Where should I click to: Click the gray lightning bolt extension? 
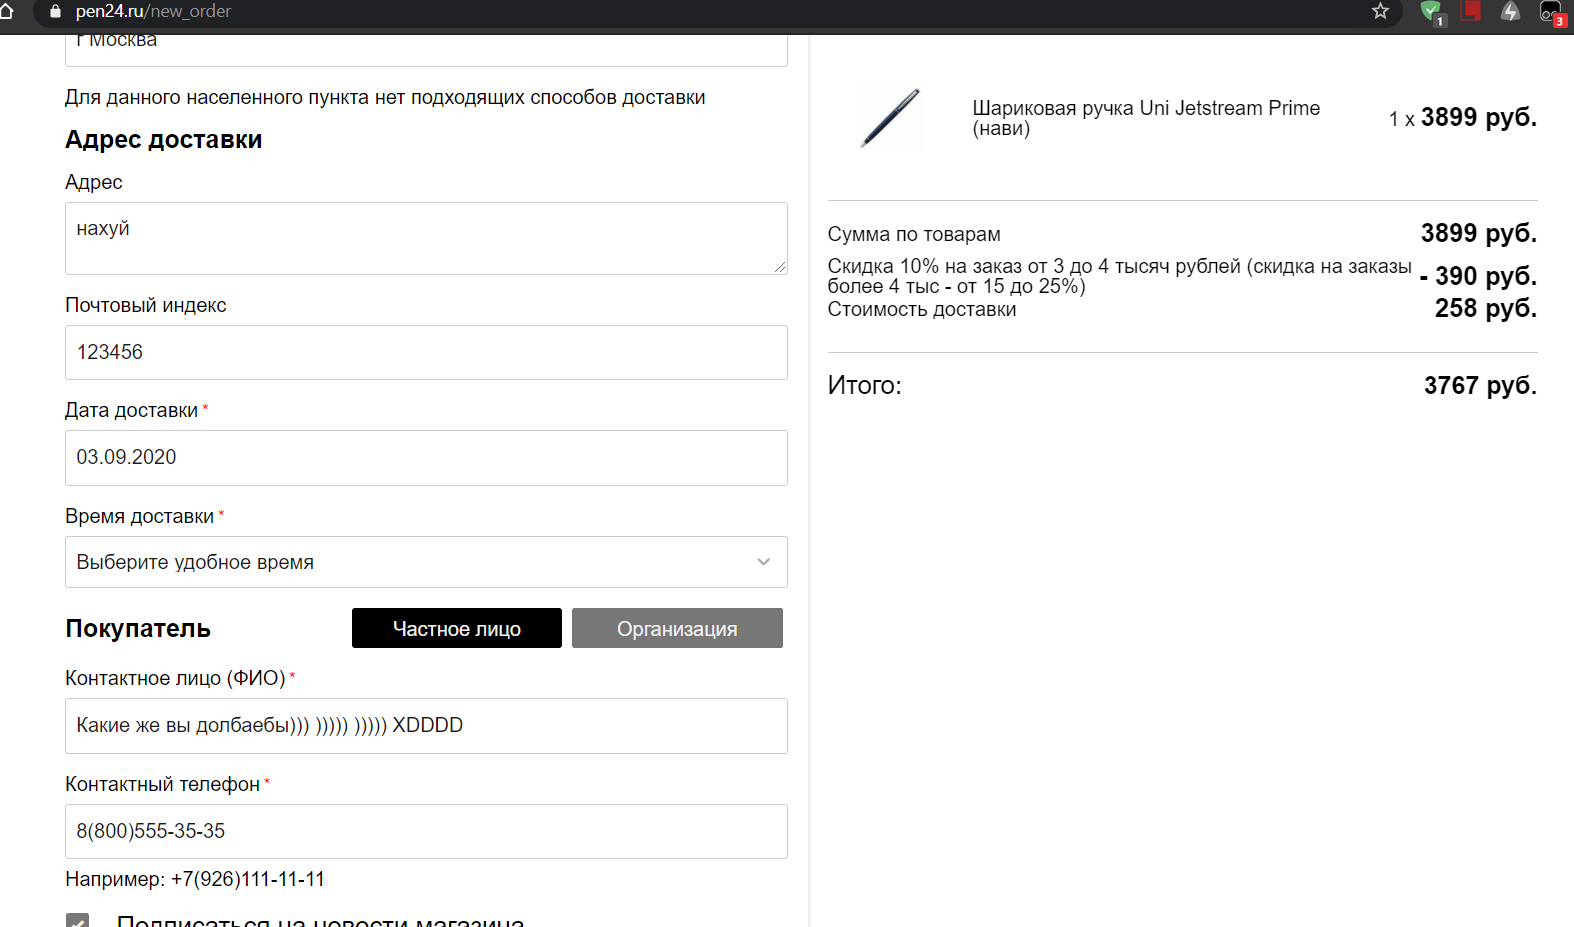coord(1510,11)
